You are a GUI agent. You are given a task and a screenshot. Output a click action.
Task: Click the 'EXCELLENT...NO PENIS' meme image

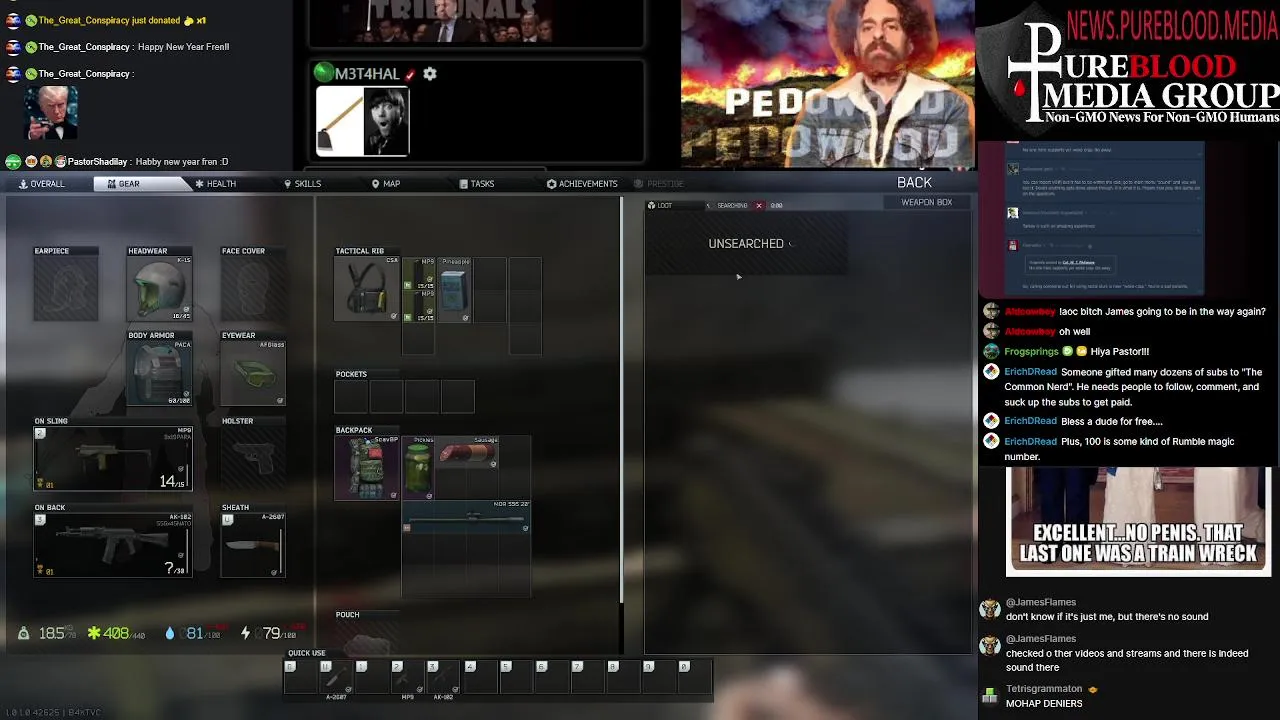(x=1138, y=522)
